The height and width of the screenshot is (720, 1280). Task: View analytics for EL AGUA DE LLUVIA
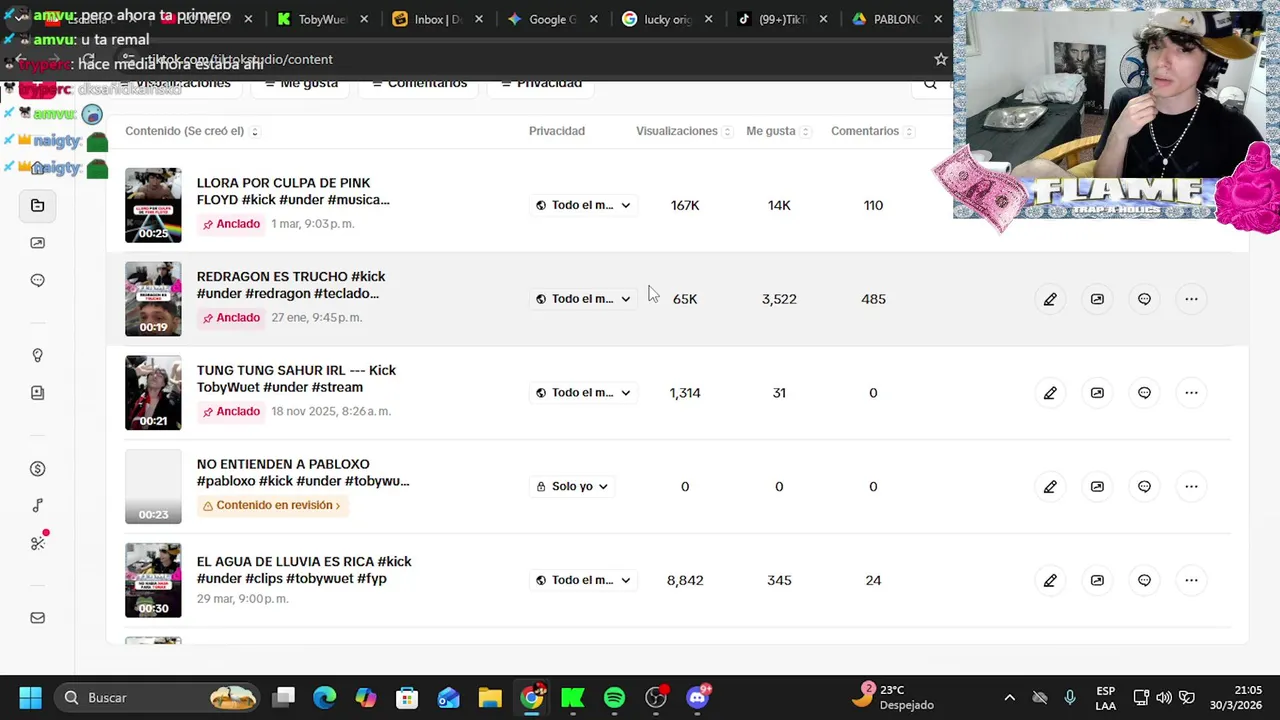pyautogui.click(x=1097, y=580)
